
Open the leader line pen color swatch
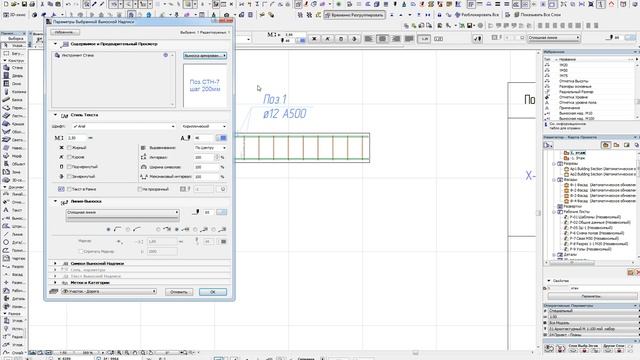tap(222, 212)
